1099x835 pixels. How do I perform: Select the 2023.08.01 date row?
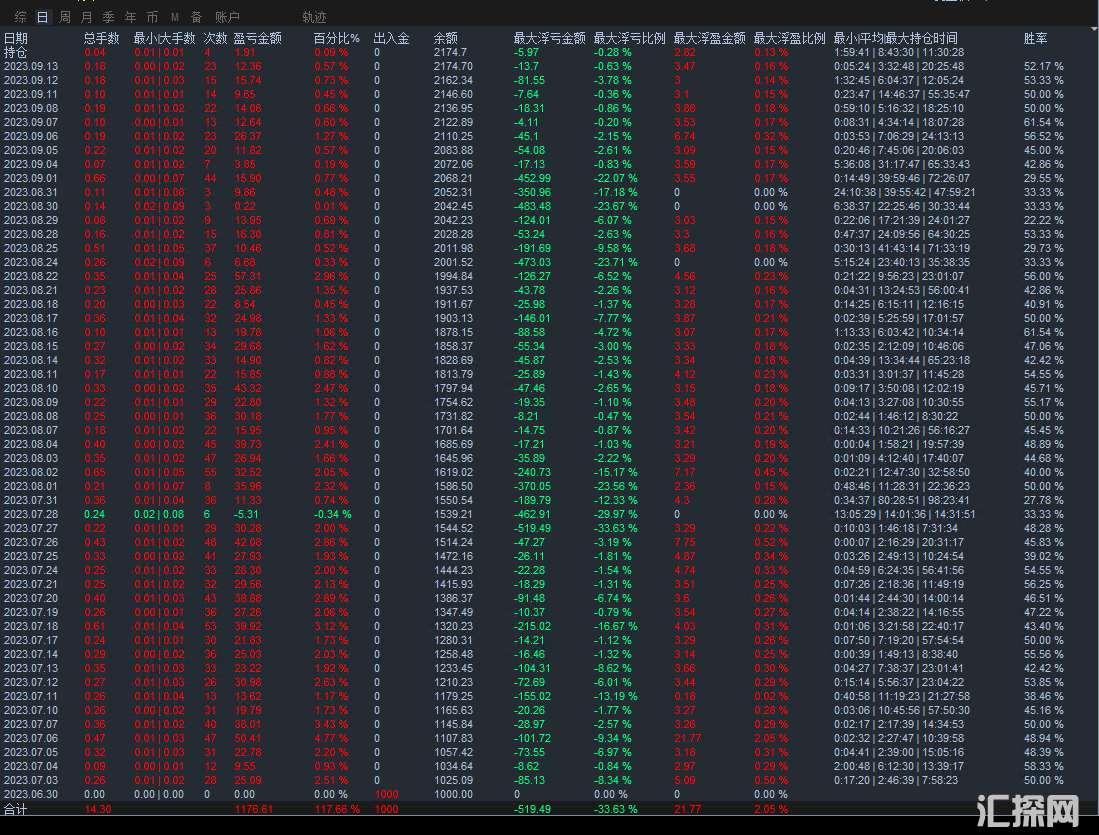550,486
